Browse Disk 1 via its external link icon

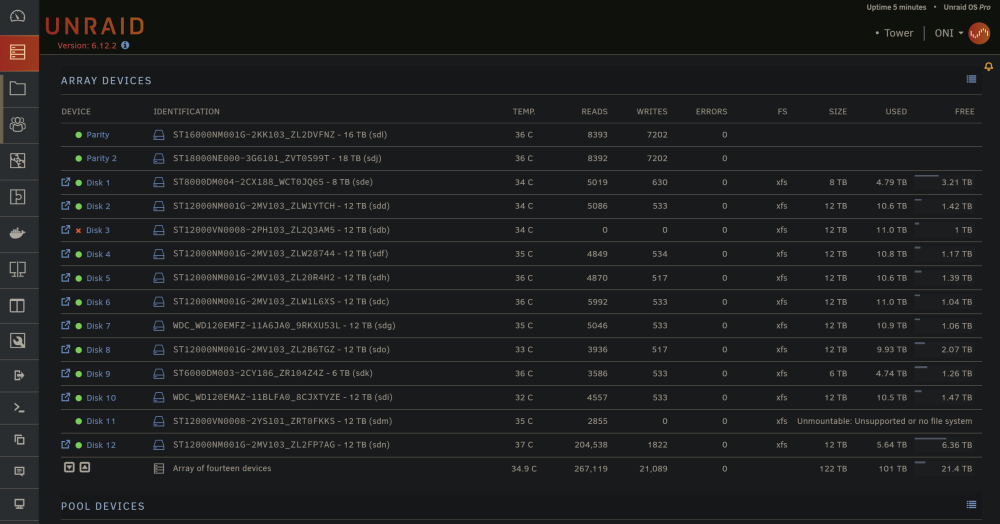(65, 182)
